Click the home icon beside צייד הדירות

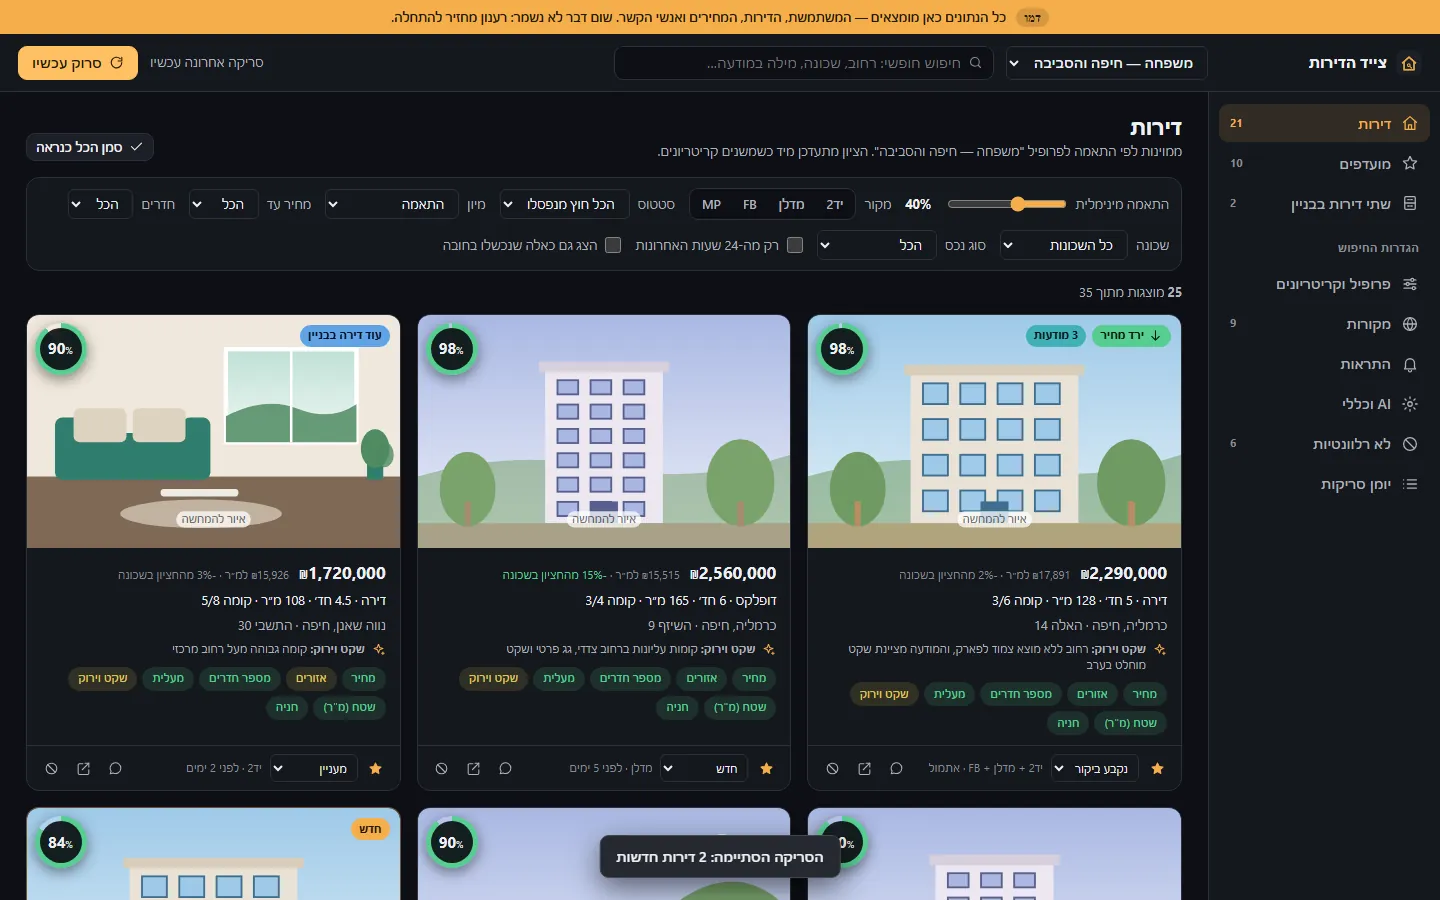point(1409,63)
